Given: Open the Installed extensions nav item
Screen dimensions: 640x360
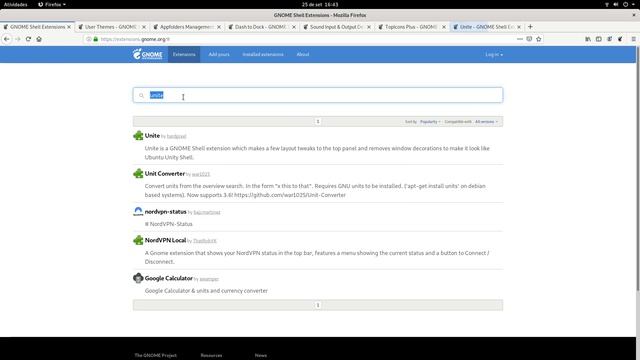Looking at the screenshot, I should click(x=263, y=54).
